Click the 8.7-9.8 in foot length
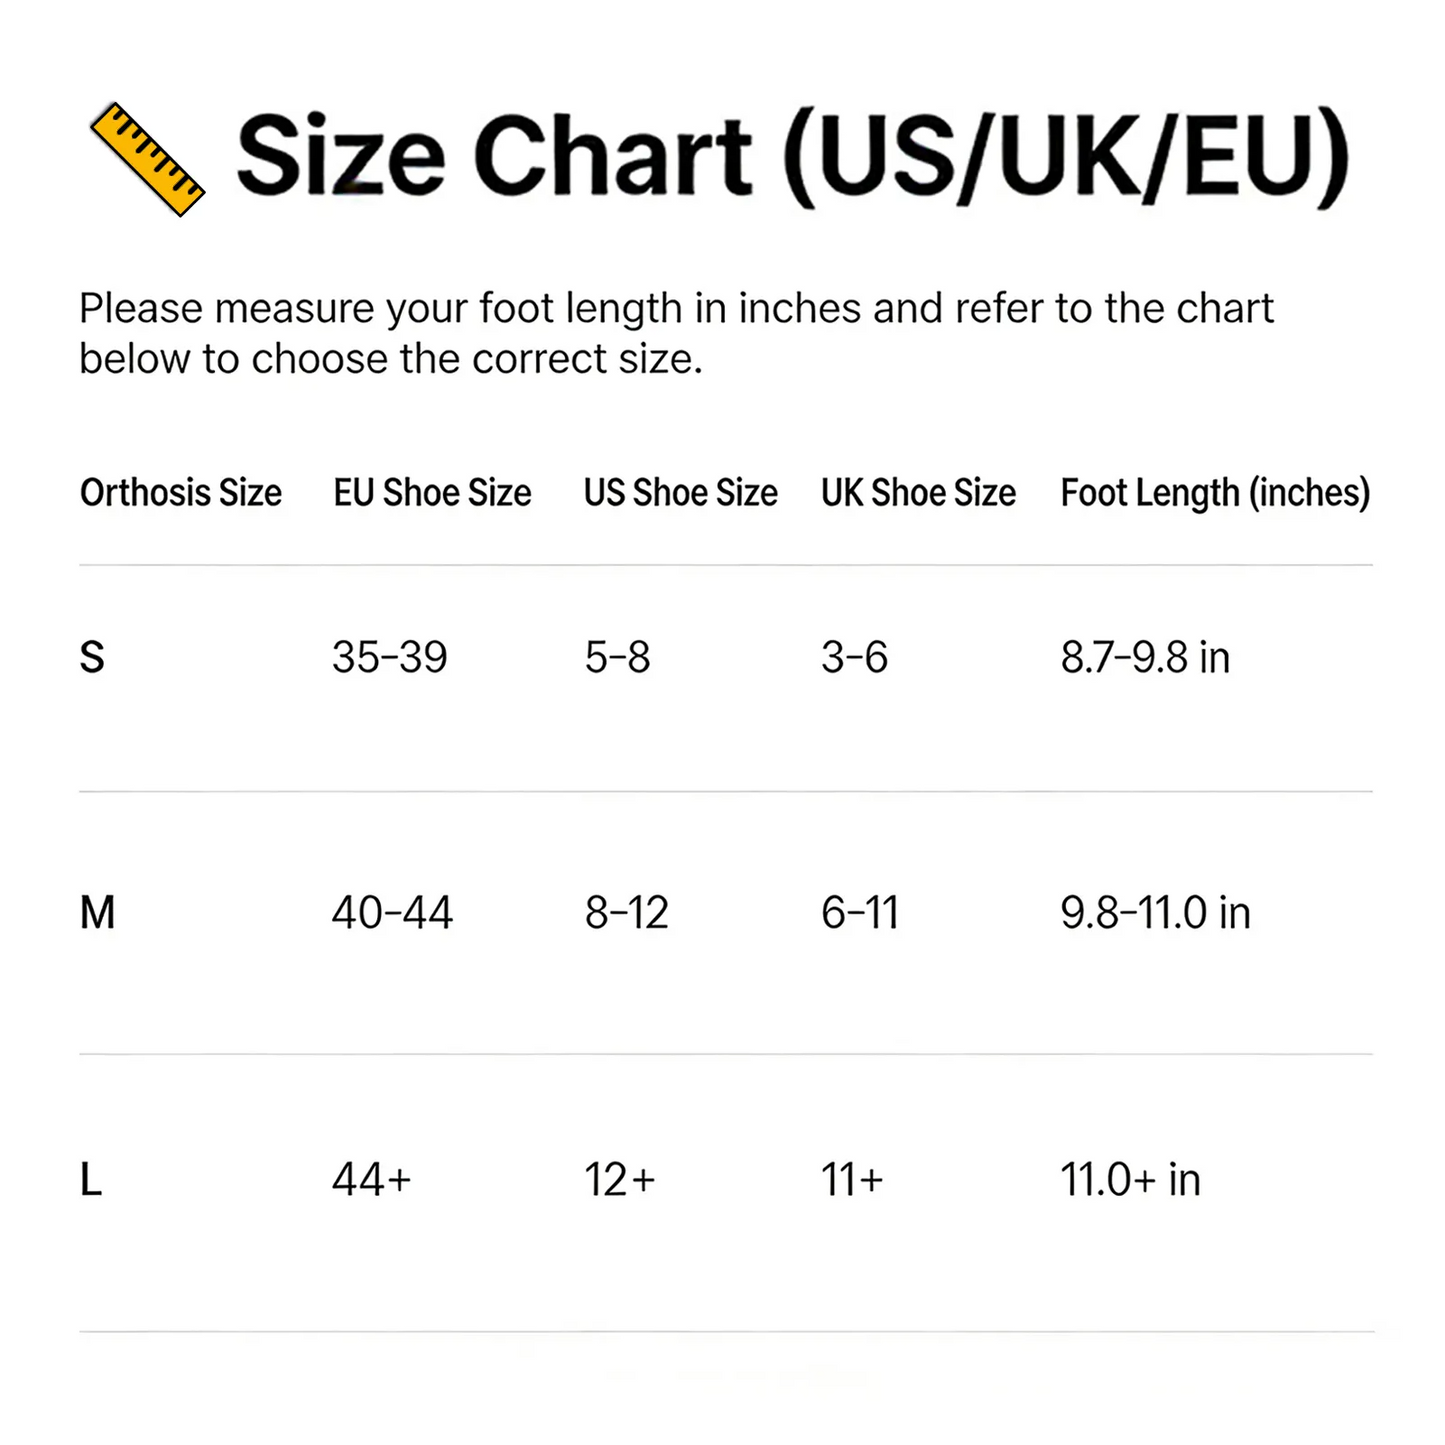1445x1445 pixels. (1145, 658)
